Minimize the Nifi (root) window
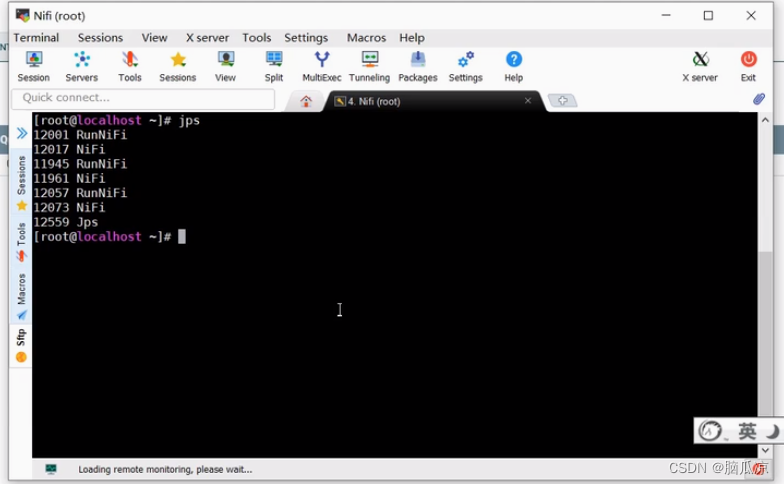This screenshot has height=484, width=784. point(666,16)
